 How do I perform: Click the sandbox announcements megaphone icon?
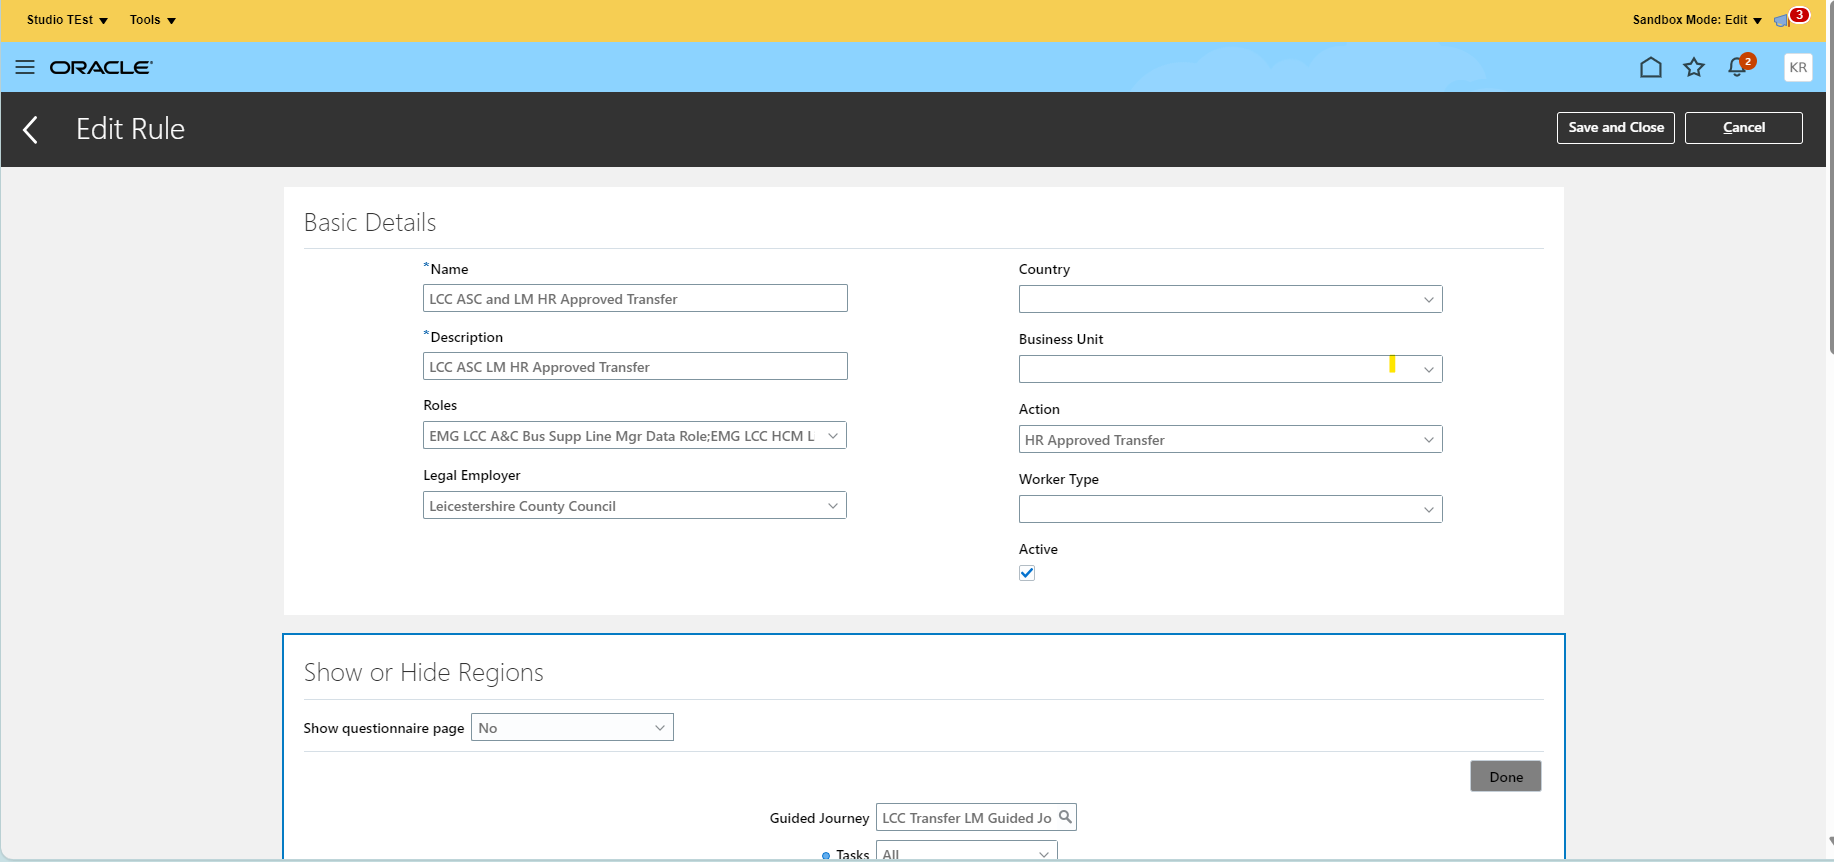[x=1781, y=20]
